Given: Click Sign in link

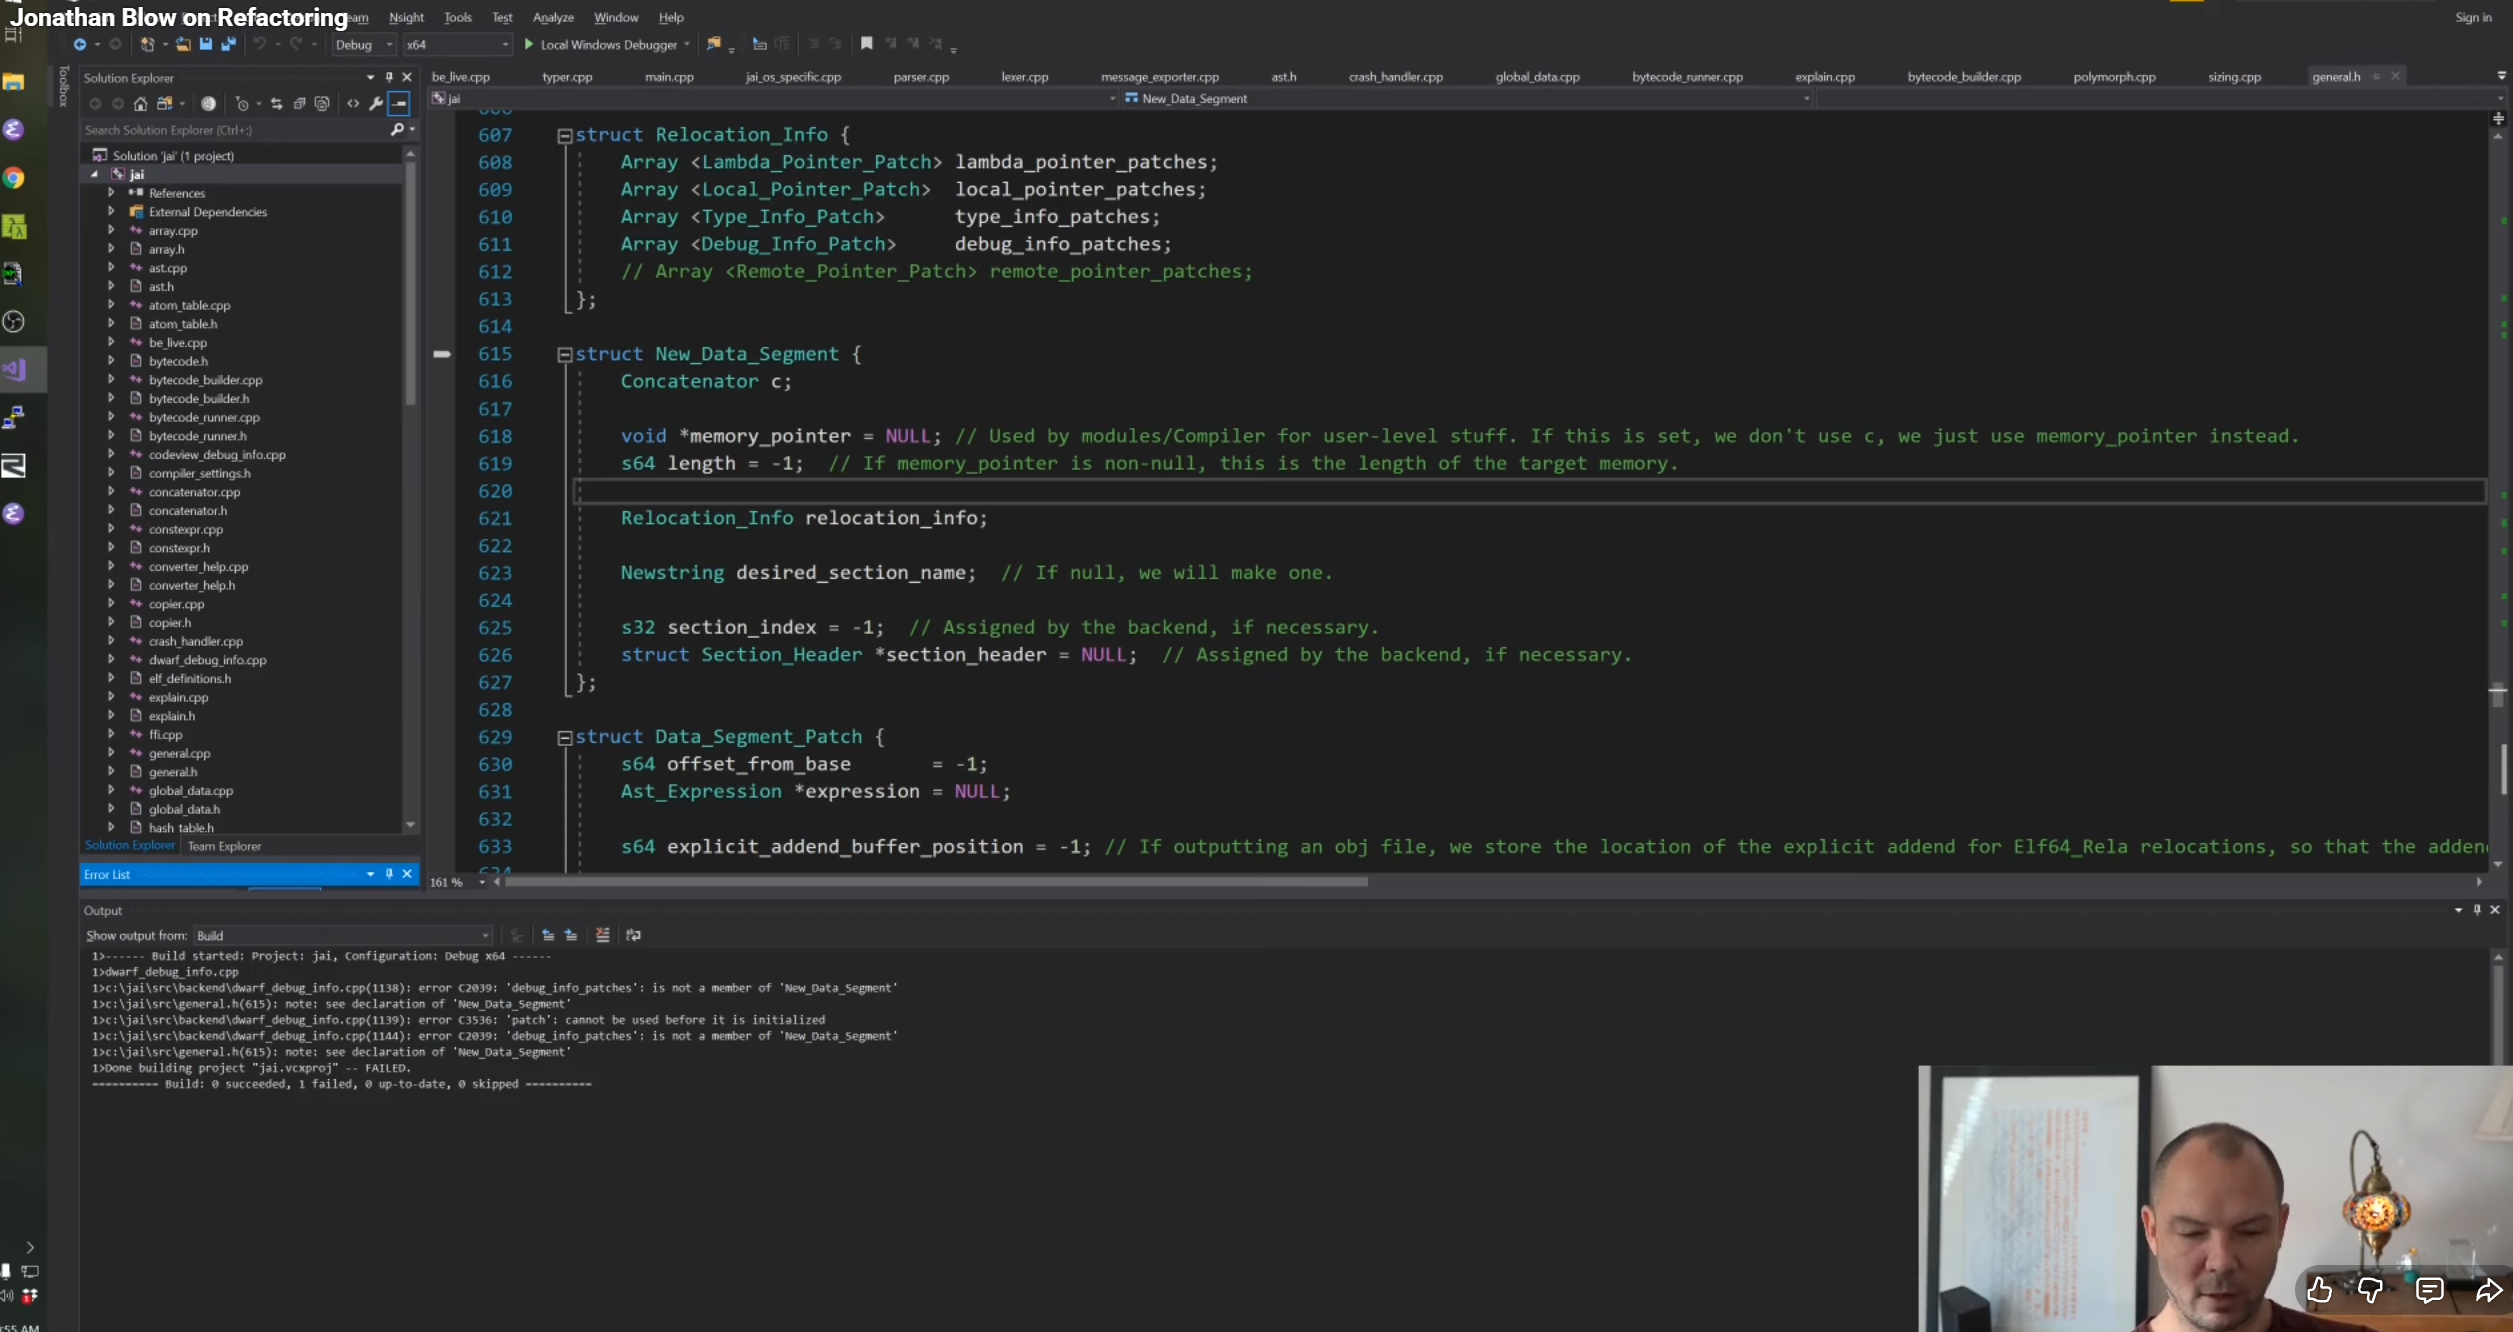Looking at the screenshot, I should [2472, 17].
